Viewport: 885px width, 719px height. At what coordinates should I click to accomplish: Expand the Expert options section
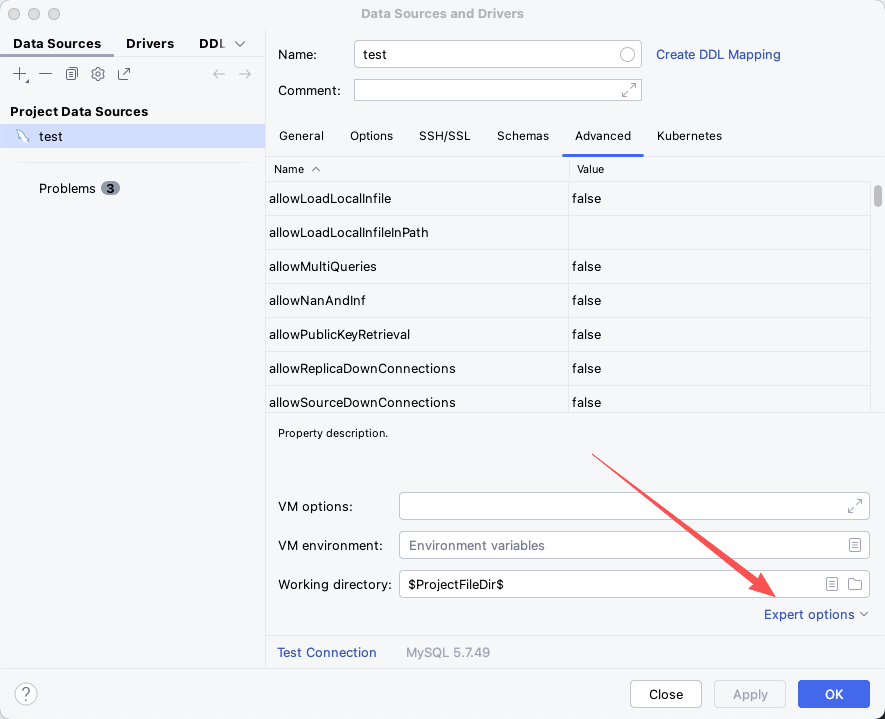[816, 614]
